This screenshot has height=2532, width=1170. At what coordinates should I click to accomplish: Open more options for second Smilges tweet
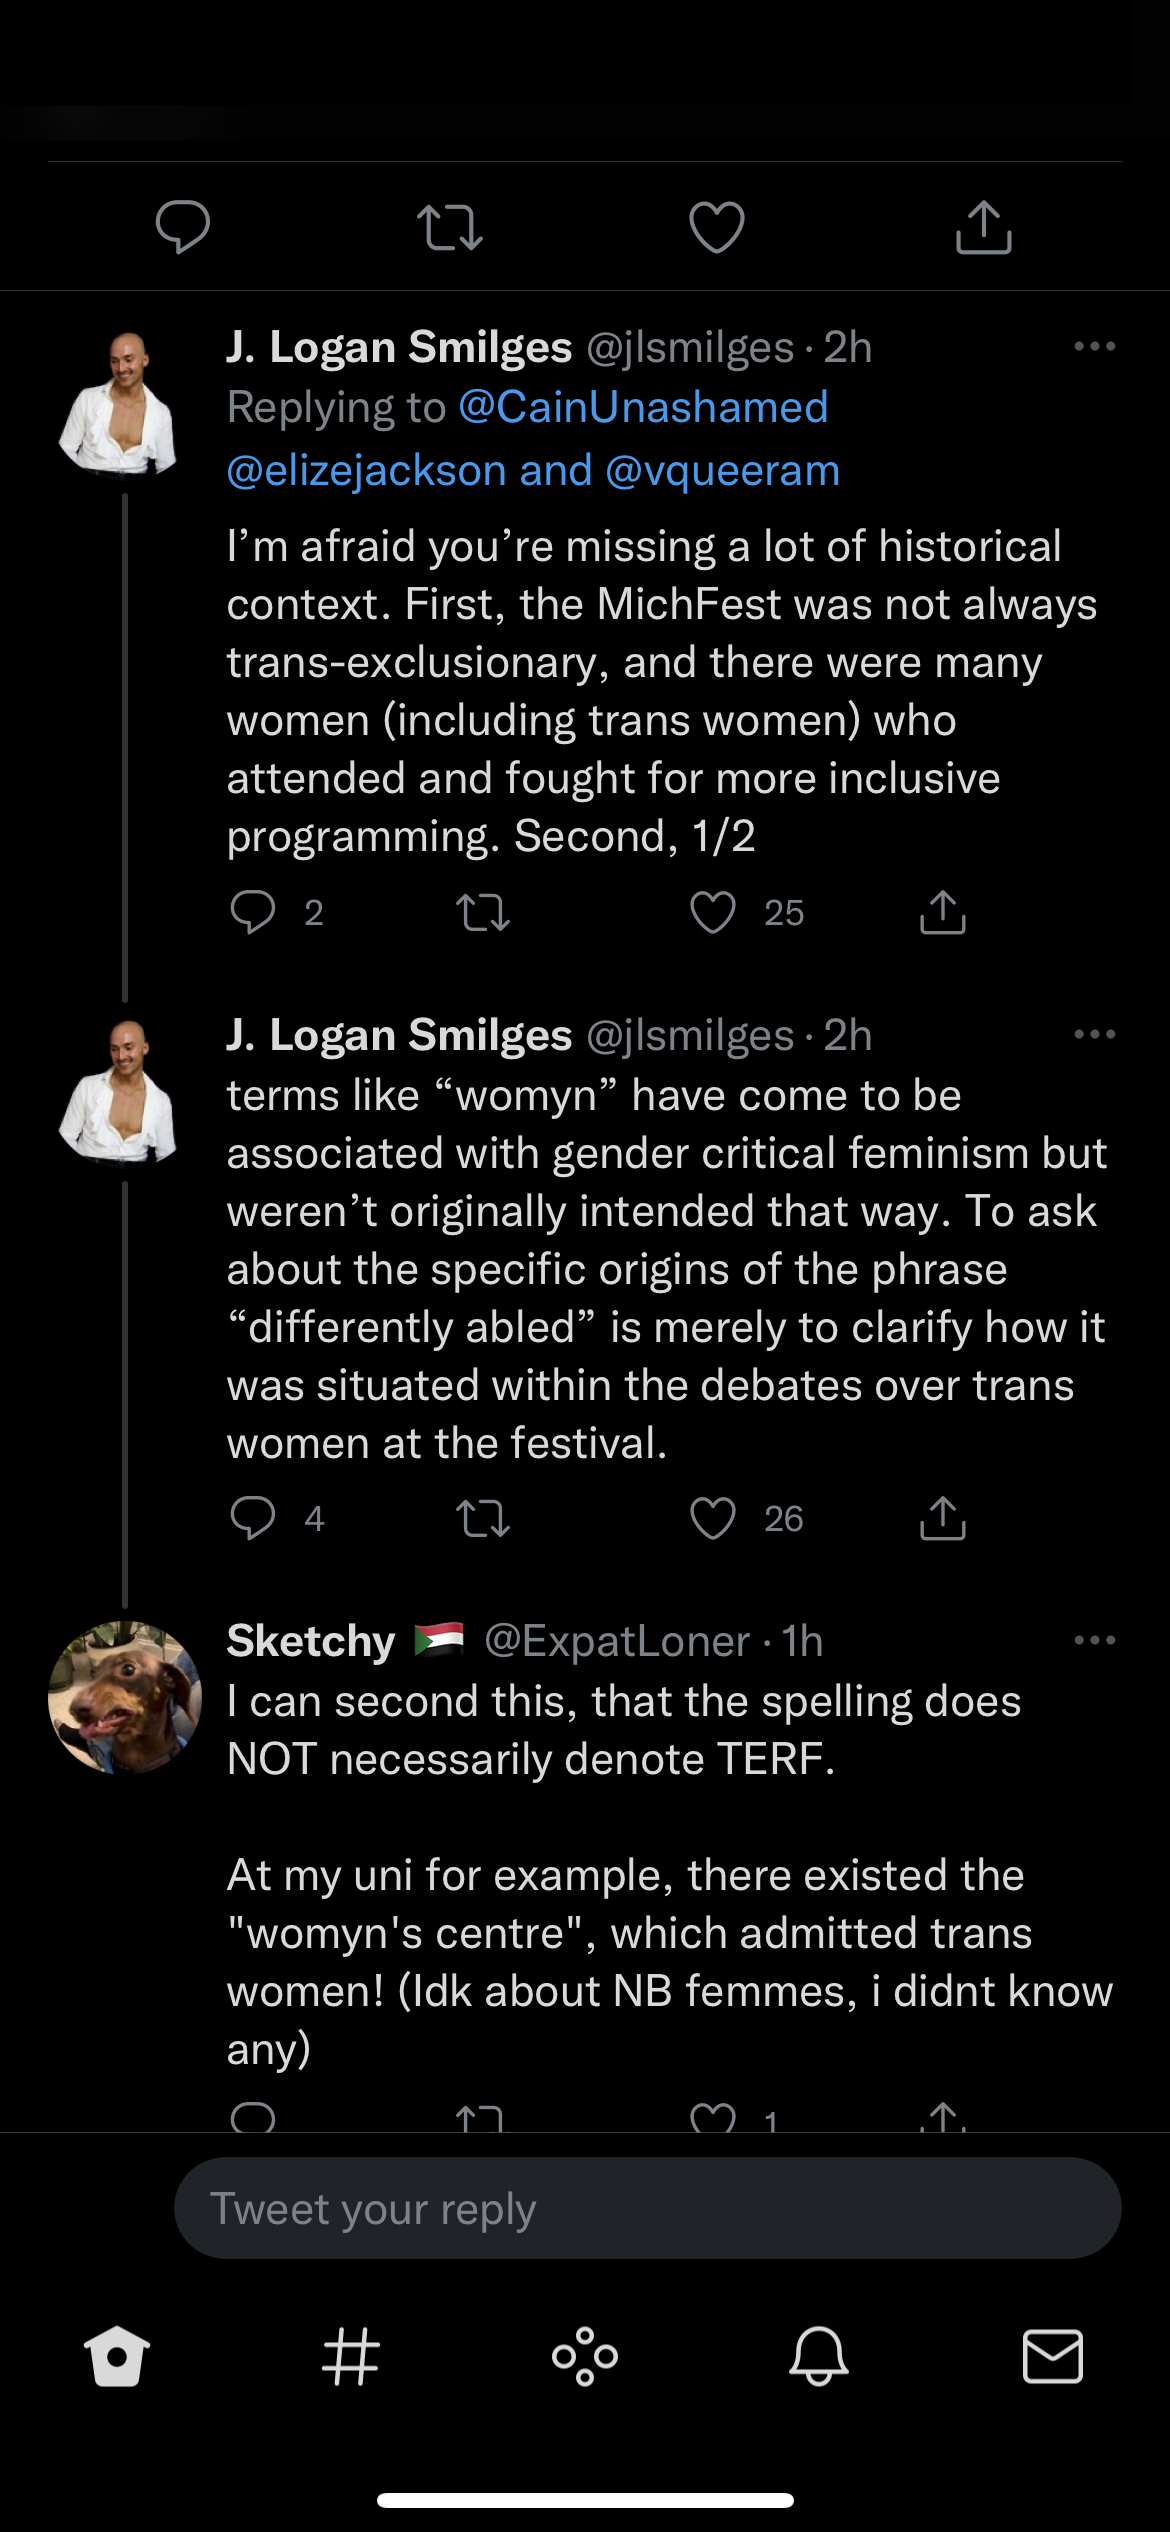1094,1035
